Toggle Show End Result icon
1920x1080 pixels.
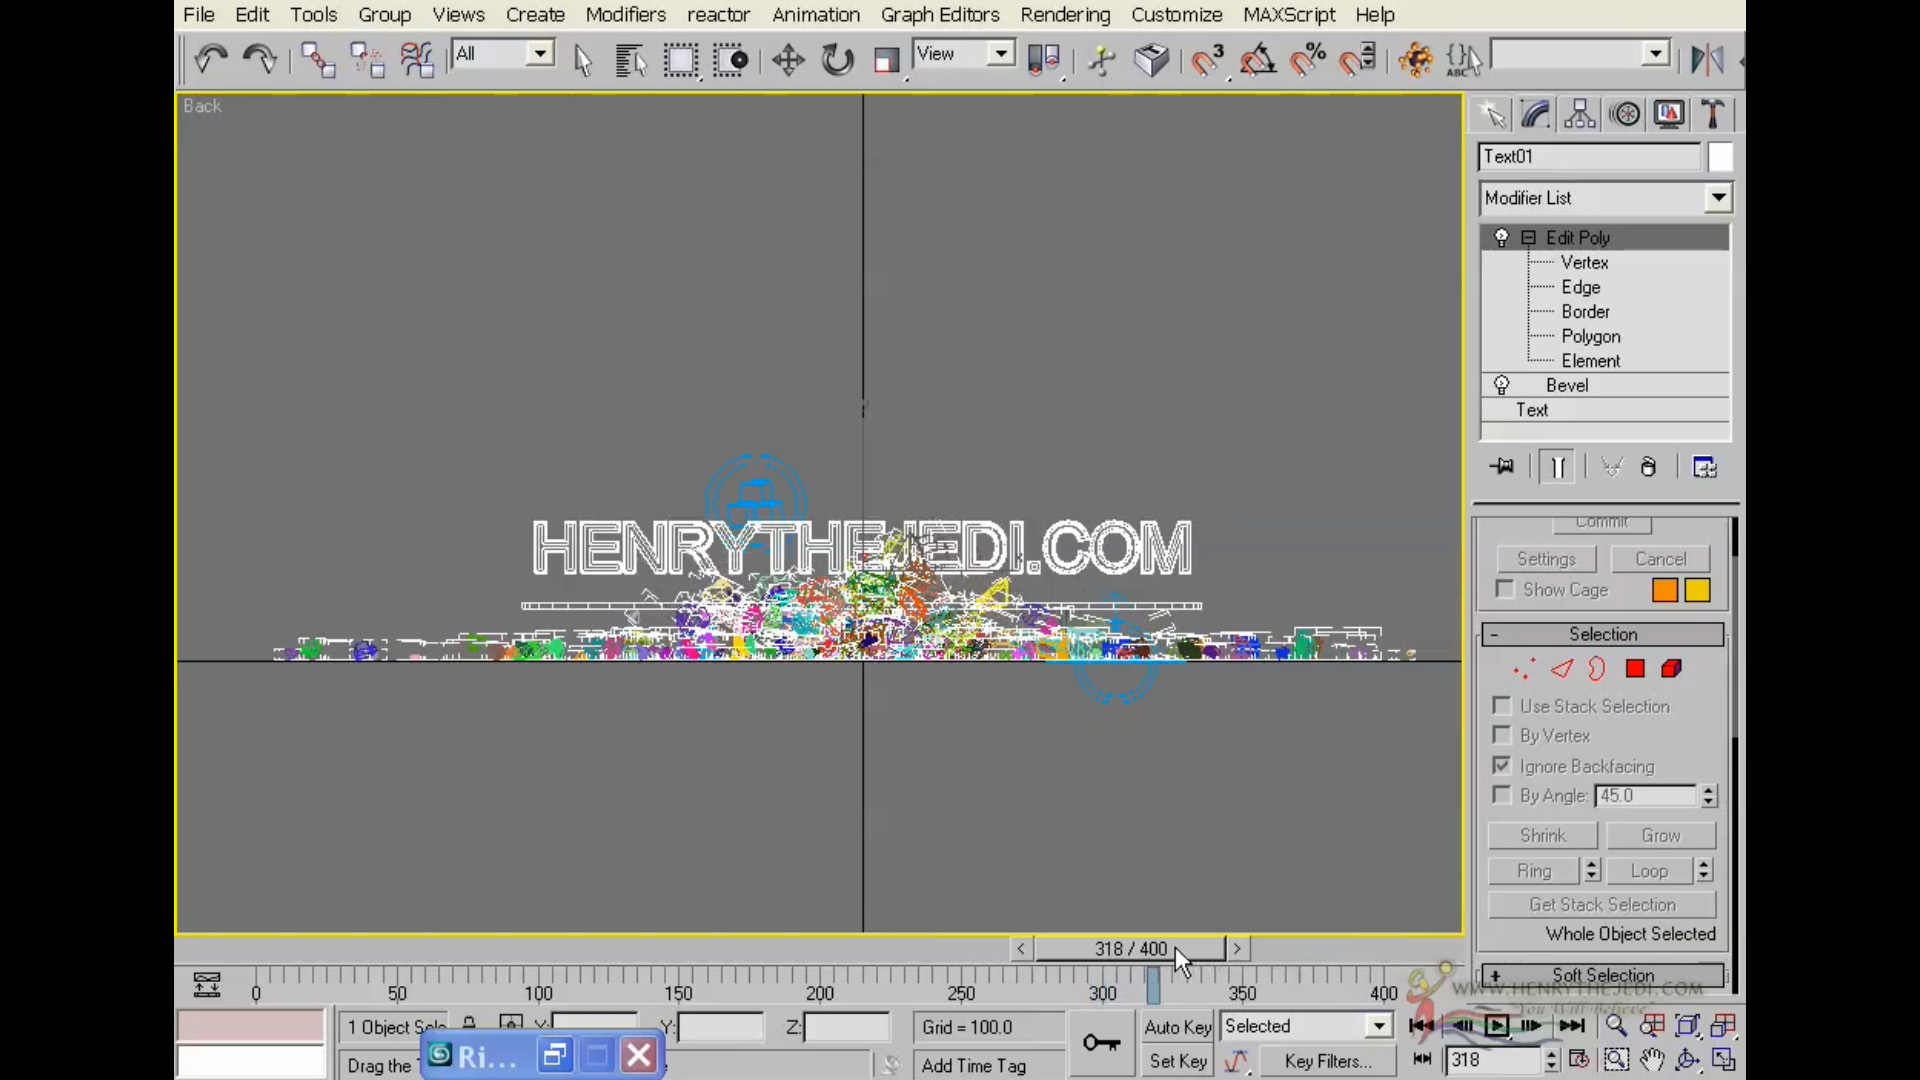[x=1558, y=467]
